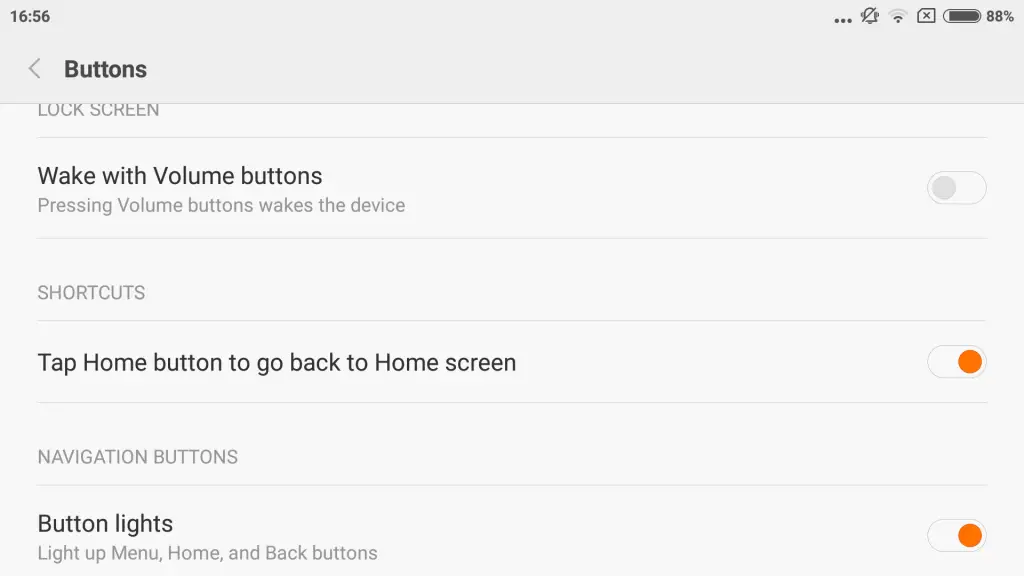Tap the LOCK SCREEN section header
This screenshot has width=1024, height=576.
point(98,110)
